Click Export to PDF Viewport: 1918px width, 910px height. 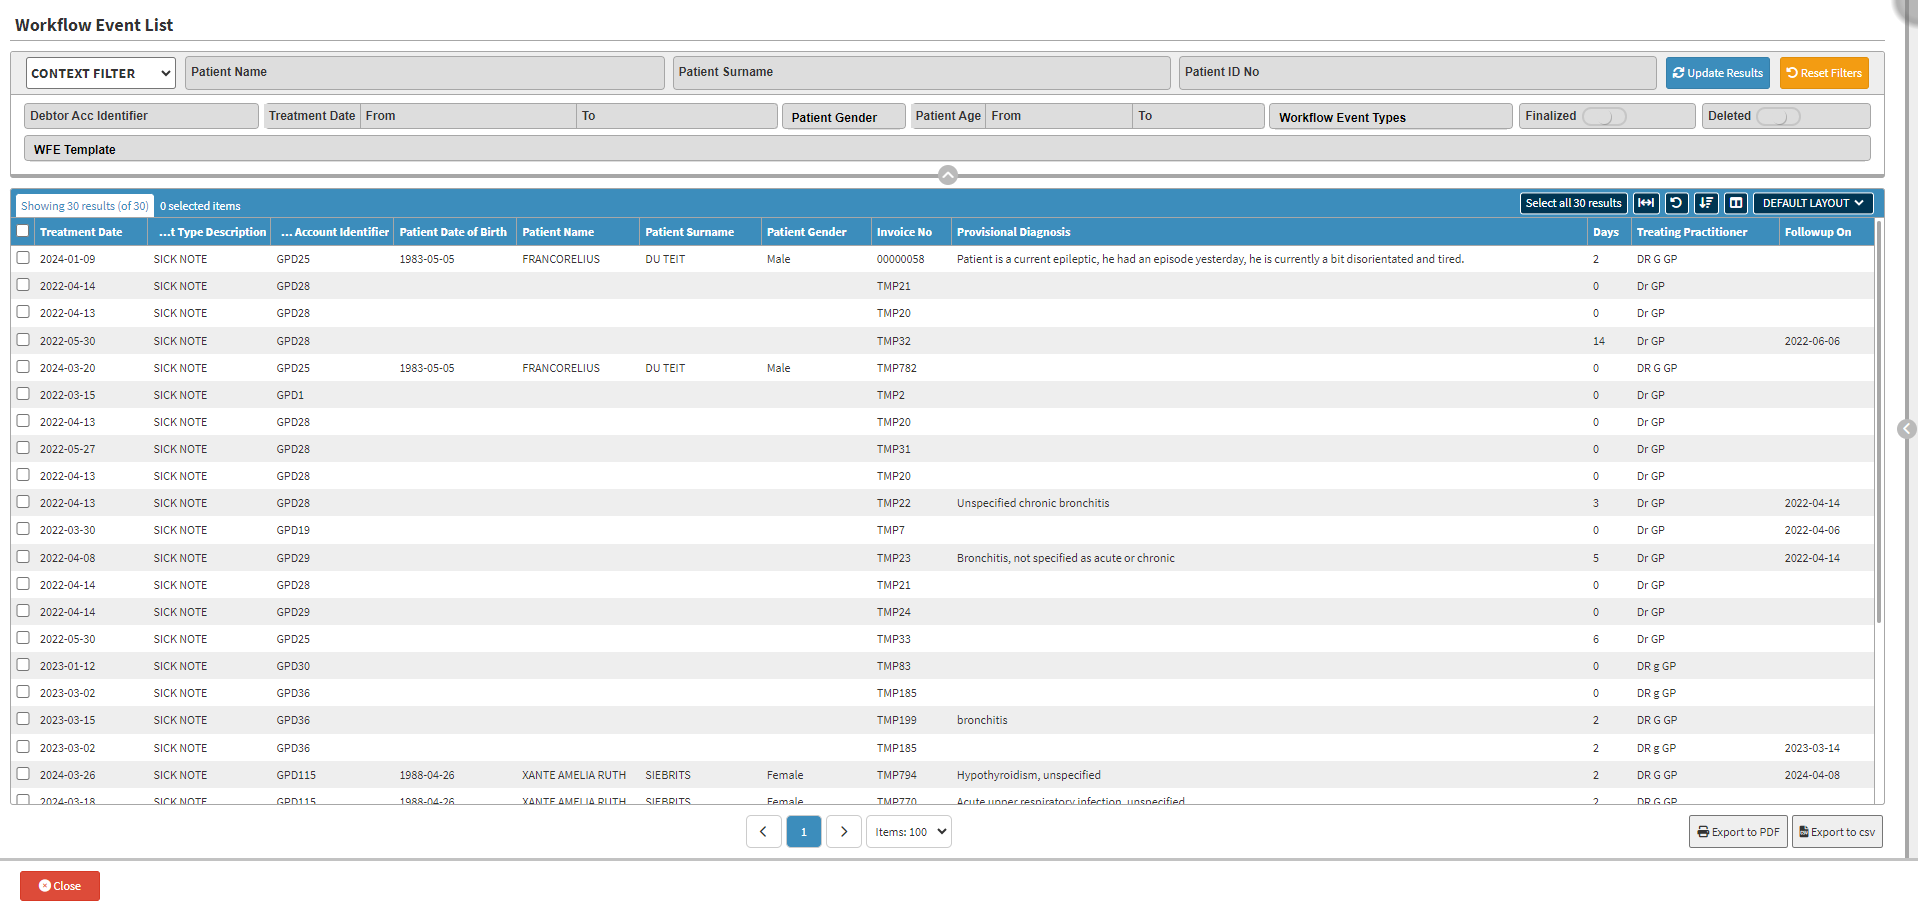1737,832
